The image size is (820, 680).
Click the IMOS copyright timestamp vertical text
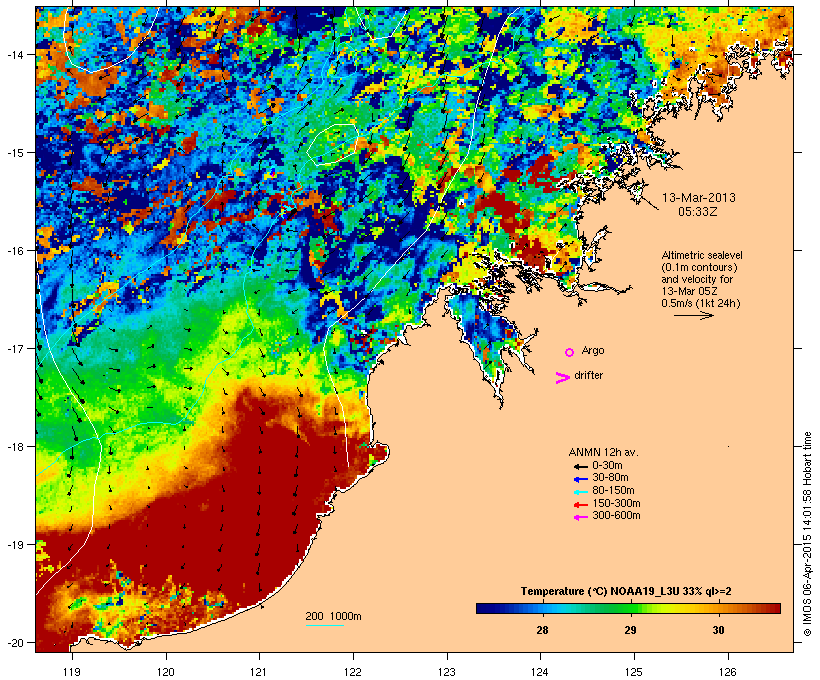[807, 534]
